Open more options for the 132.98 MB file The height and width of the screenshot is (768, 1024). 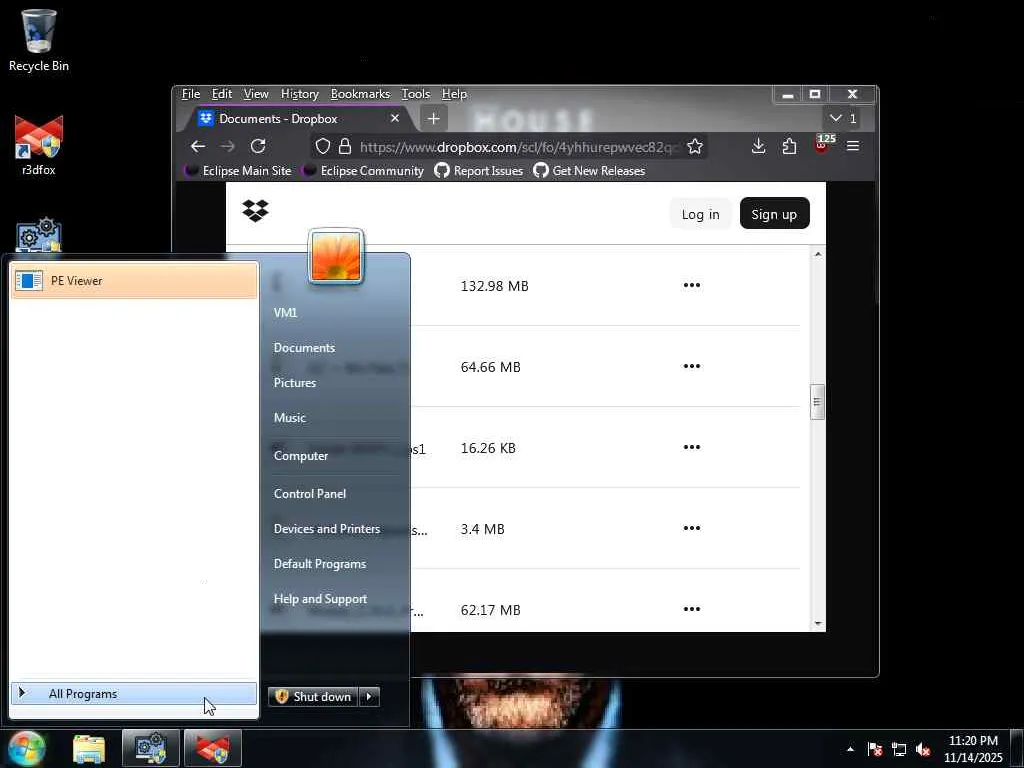(x=692, y=285)
